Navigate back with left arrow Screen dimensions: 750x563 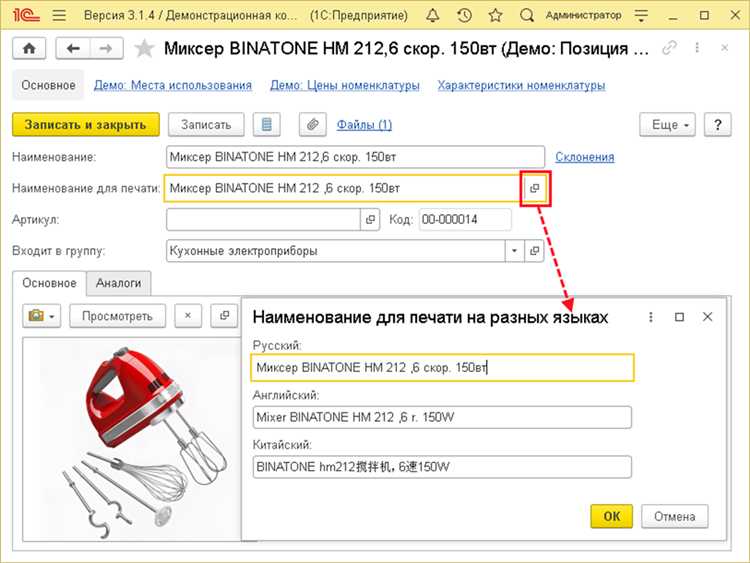[73, 48]
